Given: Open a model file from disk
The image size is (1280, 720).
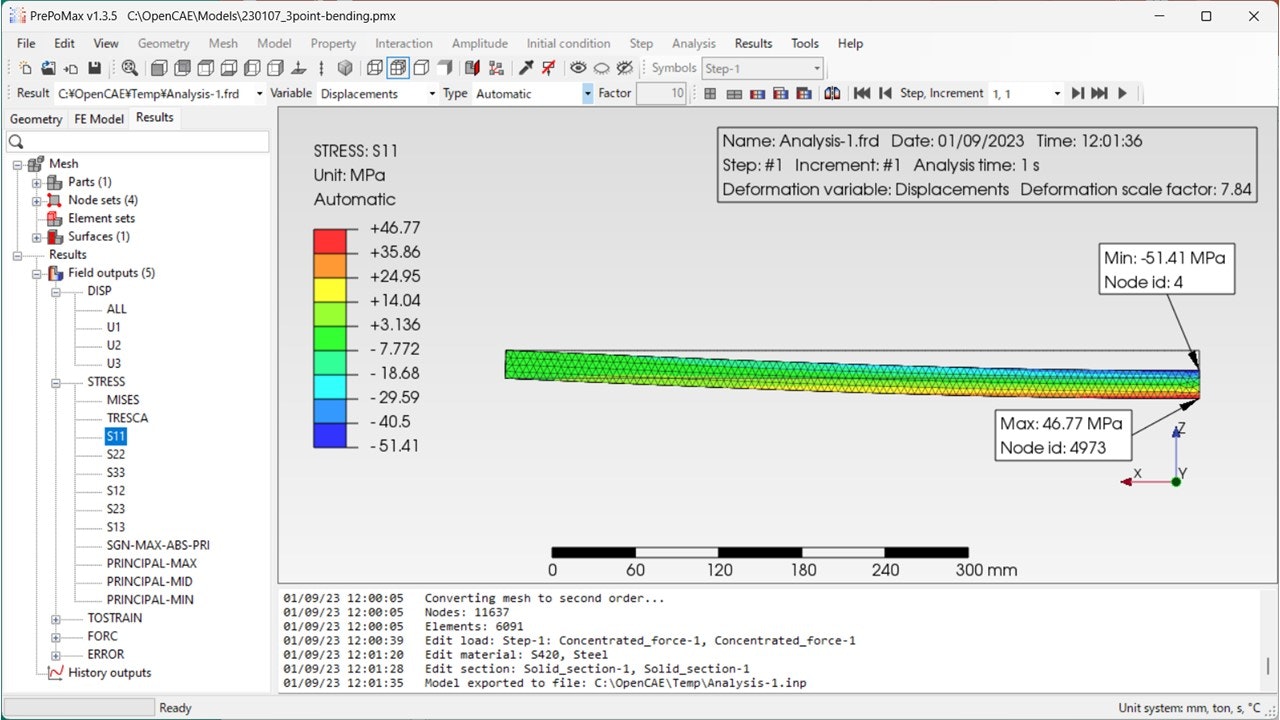Looking at the screenshot, I should pyautogui.click(x=47, y=68).
